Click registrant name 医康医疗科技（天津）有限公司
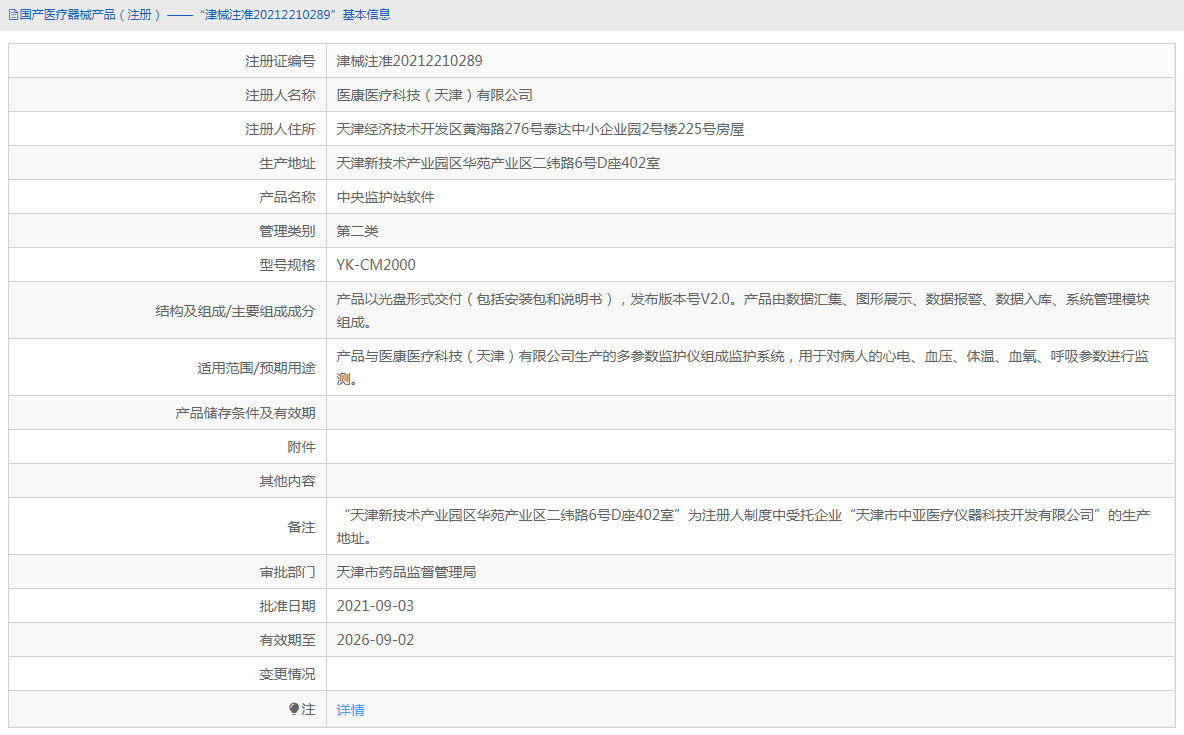Image resolution: width=1184 pixels, height=735 pixels. pyautogui.click(x=434, y=95)
